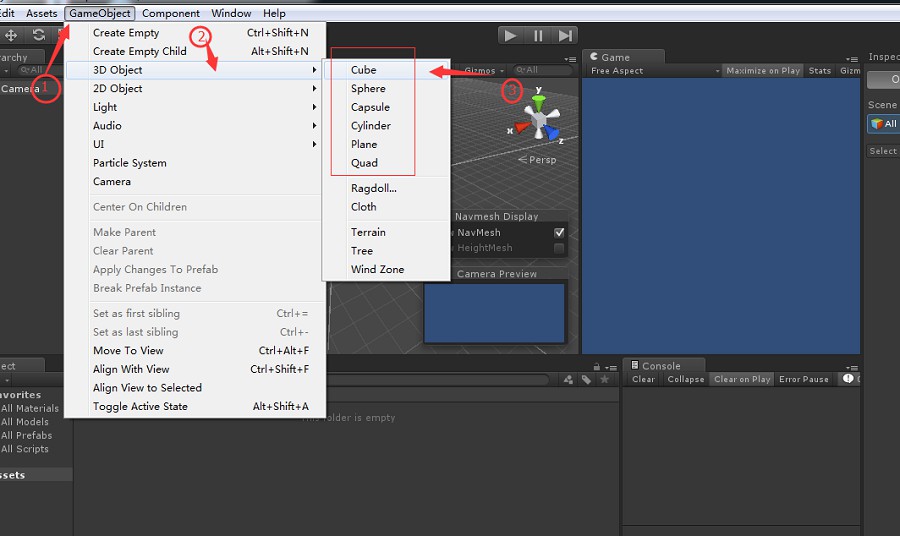The height and width of the screenshot is (536, 900).
Task: Click the console info message counter icon
Action: tap(848, 379)
